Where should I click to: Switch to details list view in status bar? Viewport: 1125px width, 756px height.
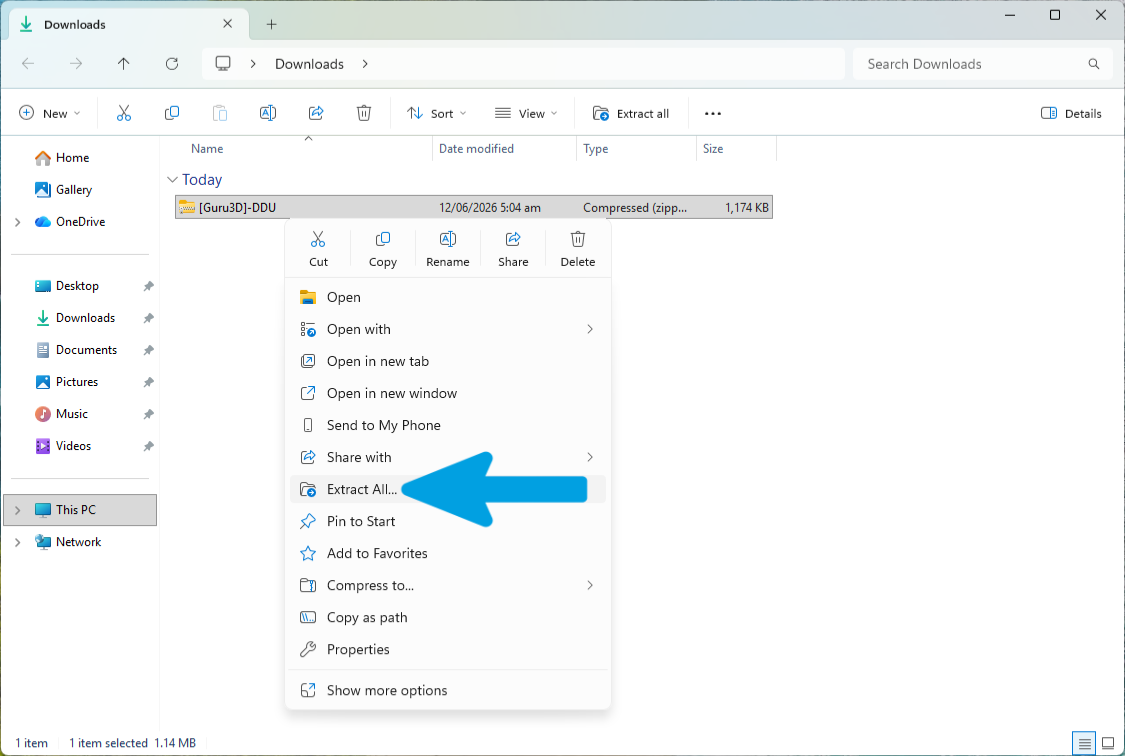[1084, 743]
